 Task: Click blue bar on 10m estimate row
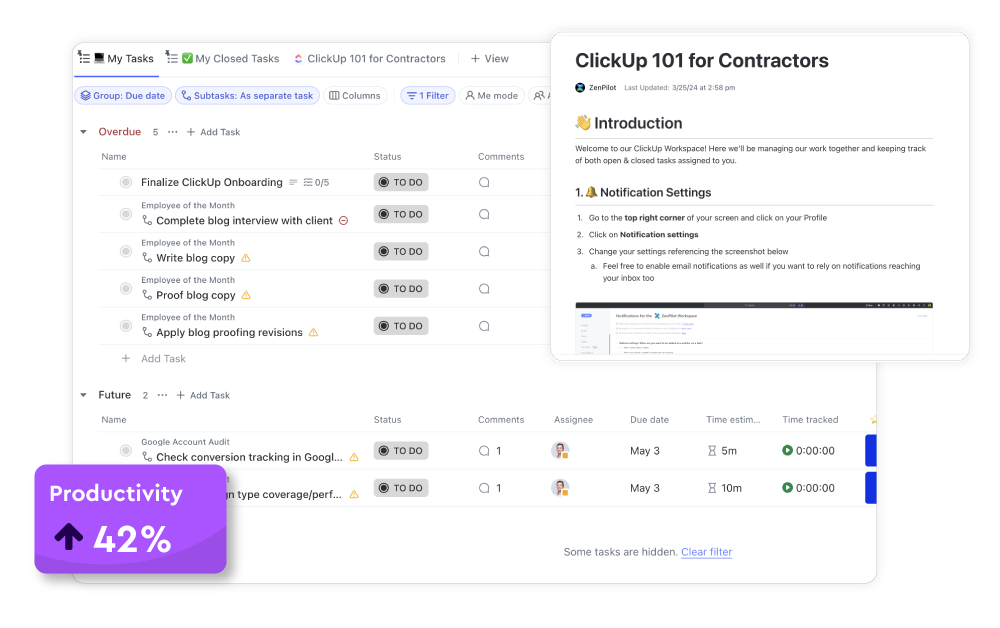(871, 488)
